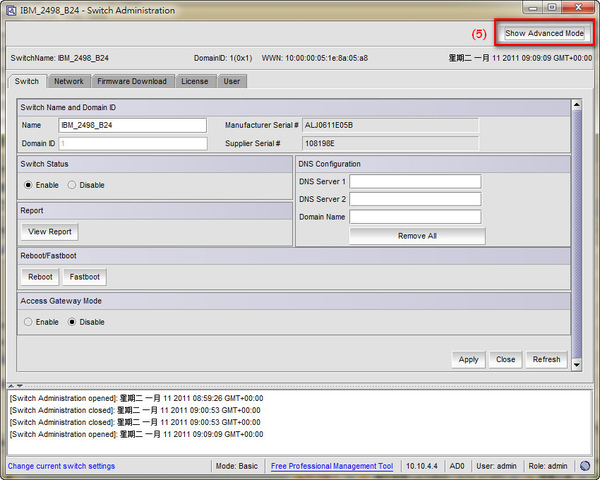Select Disable under Access Gateway Mode

[x=86, y=322]
